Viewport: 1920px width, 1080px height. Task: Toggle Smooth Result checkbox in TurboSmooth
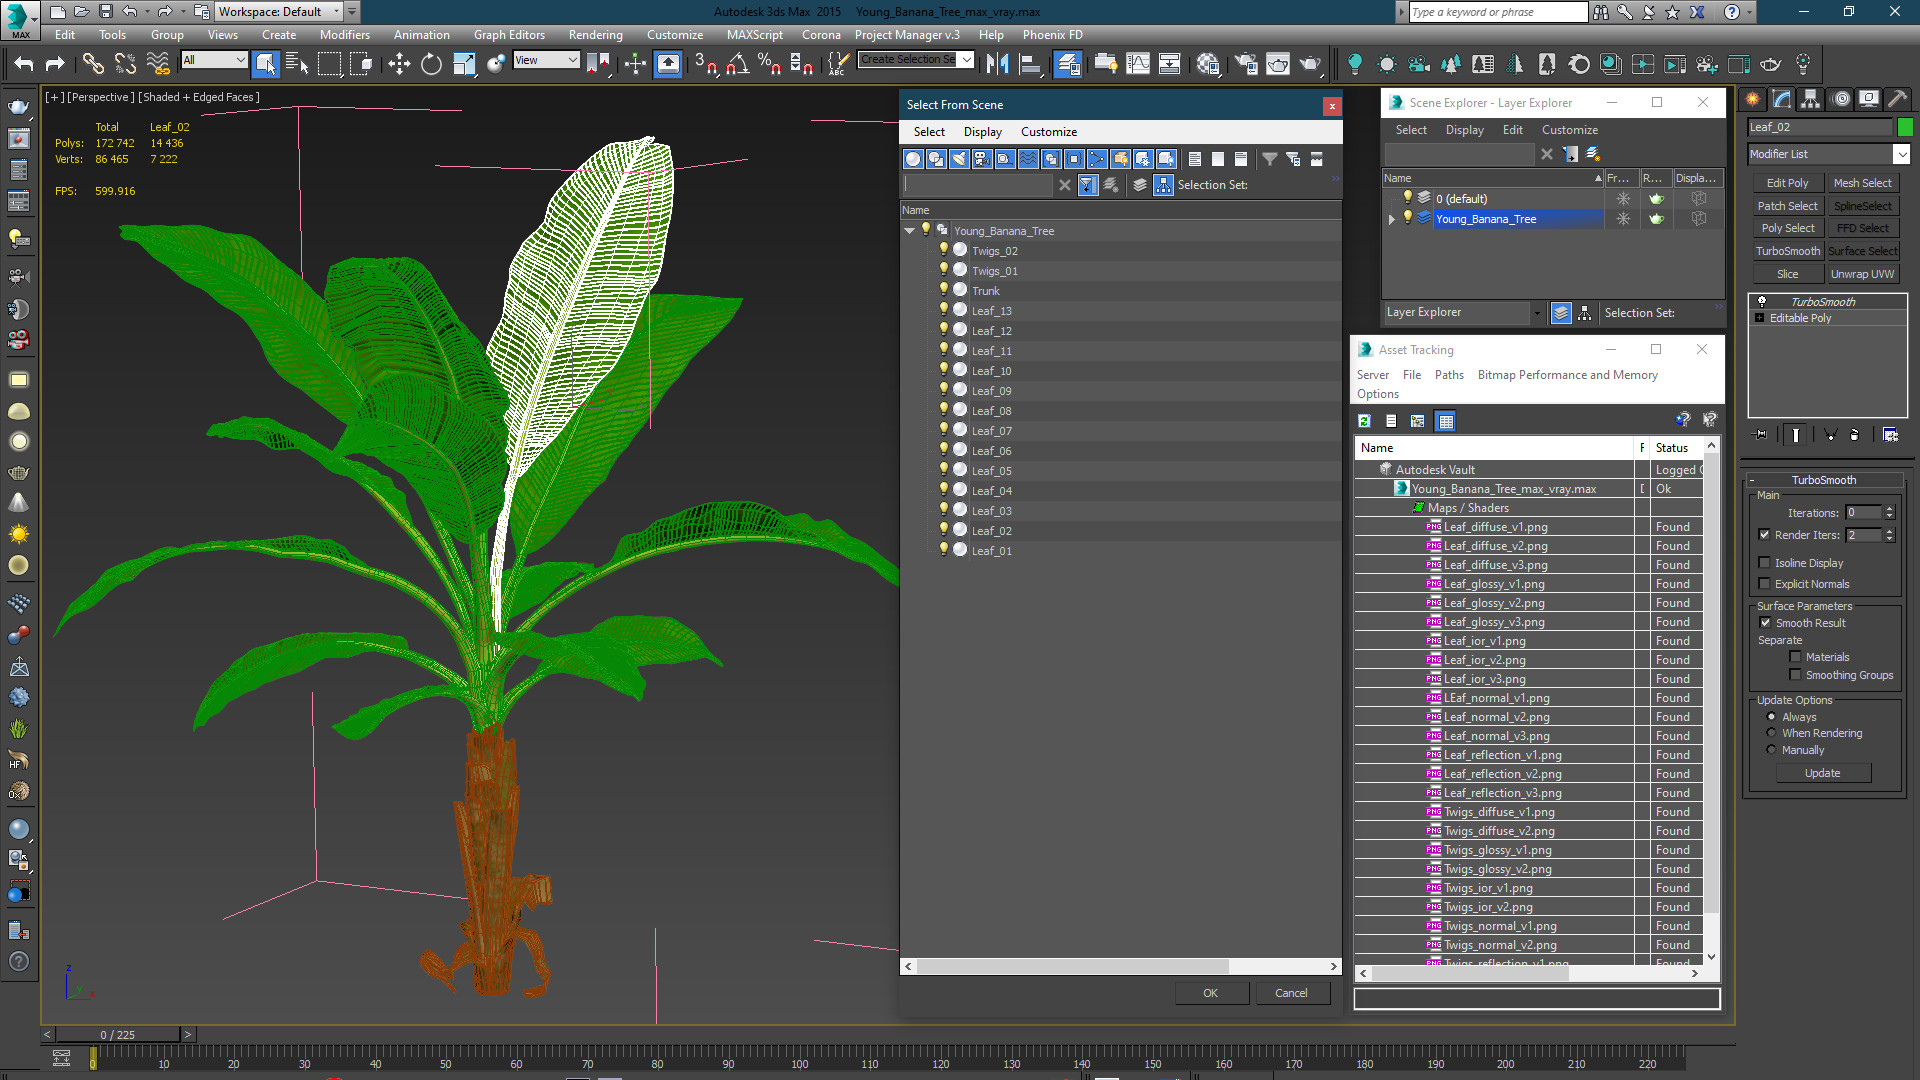tap(1764, 622)
